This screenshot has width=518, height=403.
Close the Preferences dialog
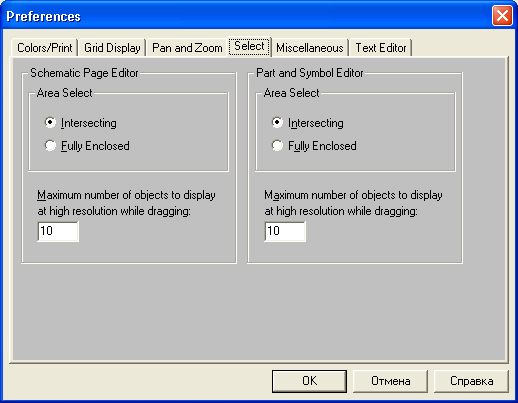coord(502,16)
